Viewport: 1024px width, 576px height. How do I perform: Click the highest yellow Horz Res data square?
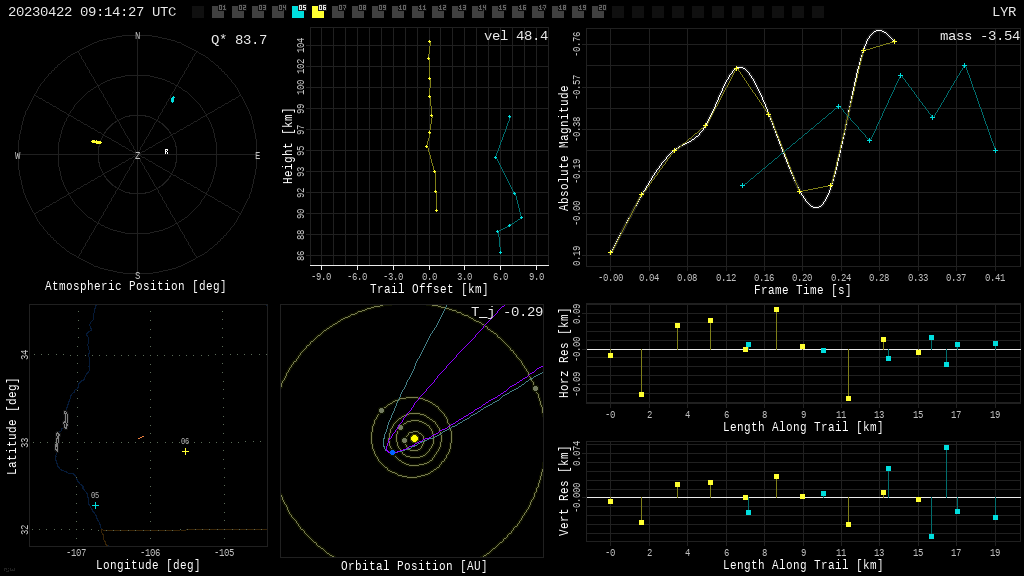pyautogui.click(x=776, y=310)
